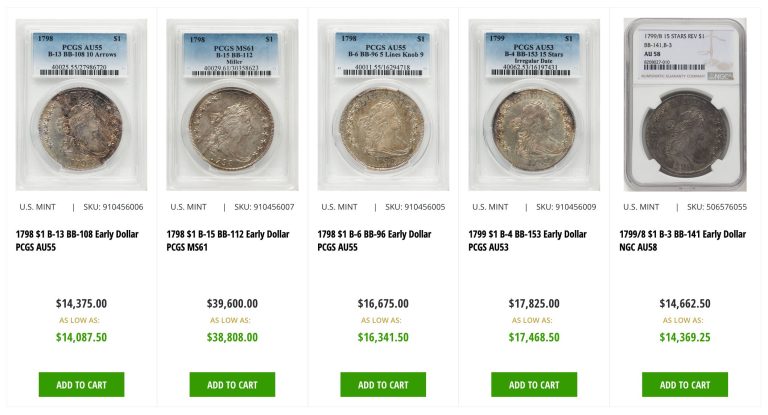Add 1799 B-4 BB-153 dollar to cart

coord(534,385)
